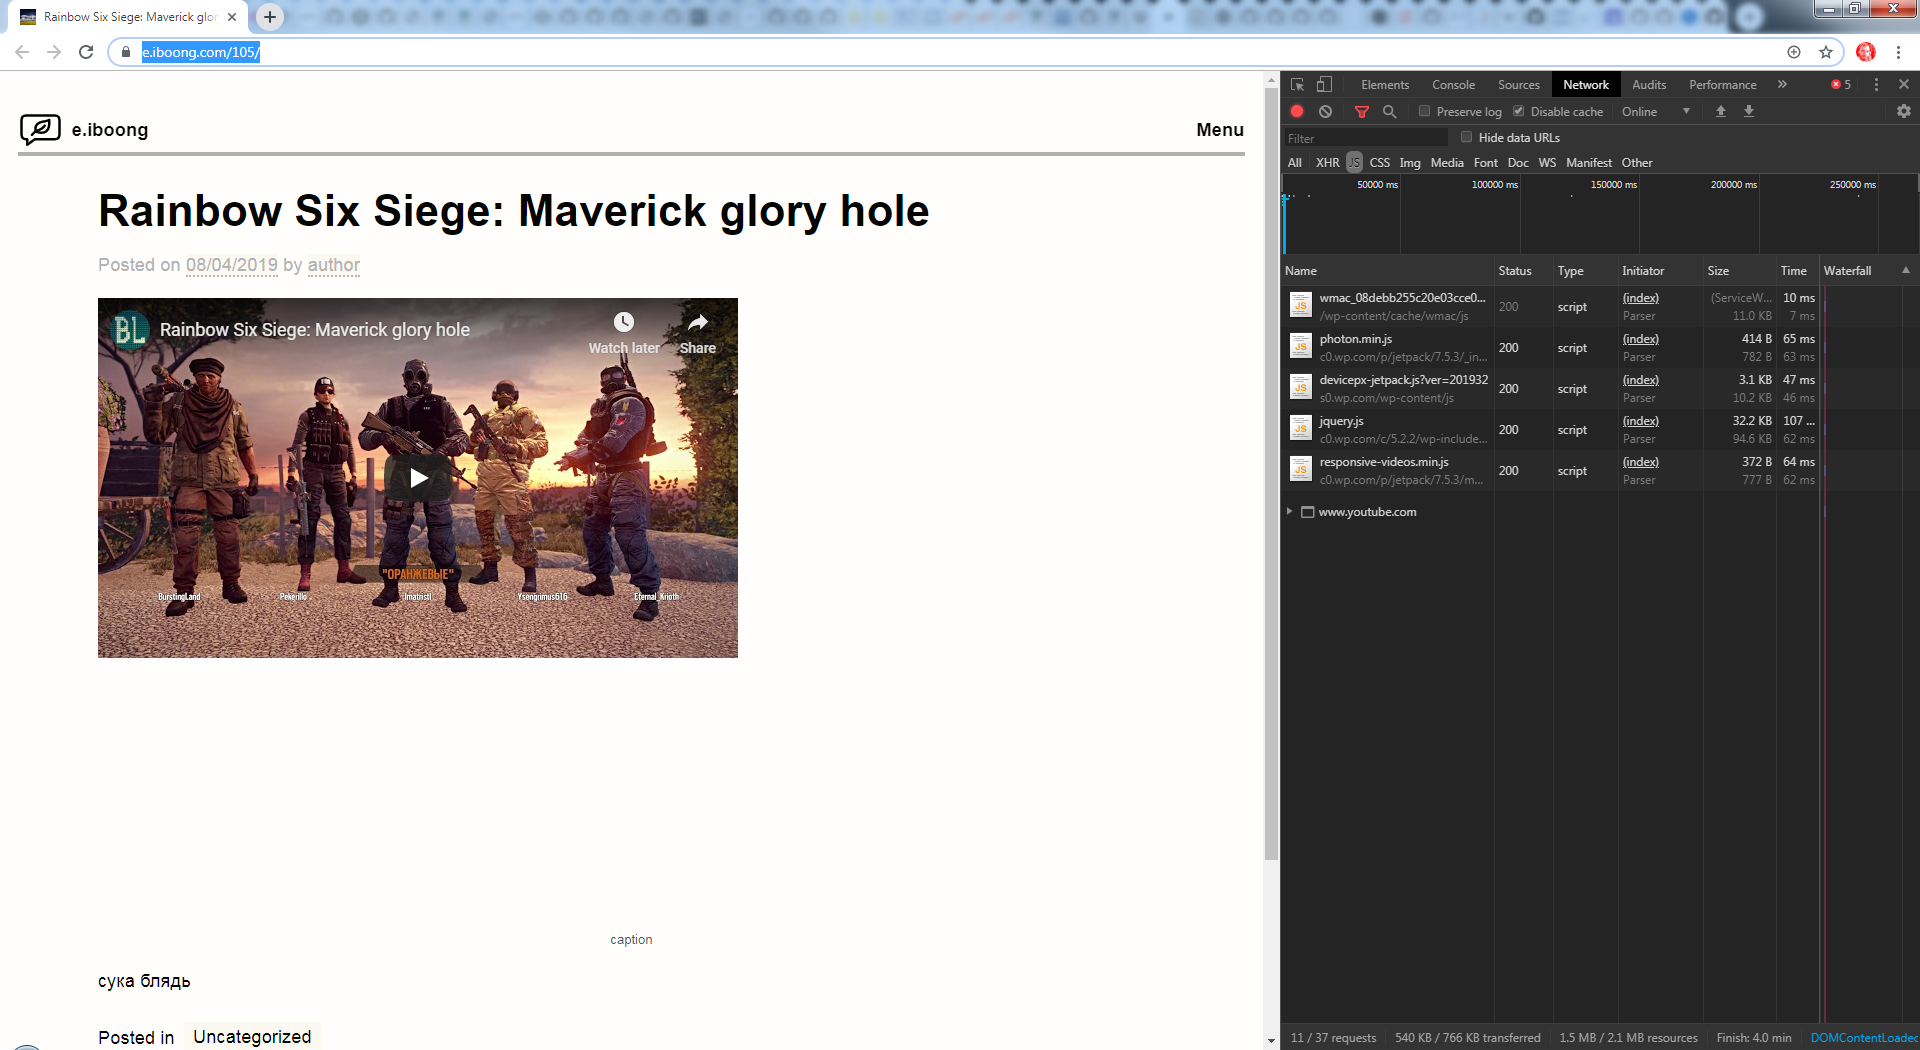Activate the DevTools inspect element picker
This screenshot has width=1920, height=1050.
[1298, 85]
